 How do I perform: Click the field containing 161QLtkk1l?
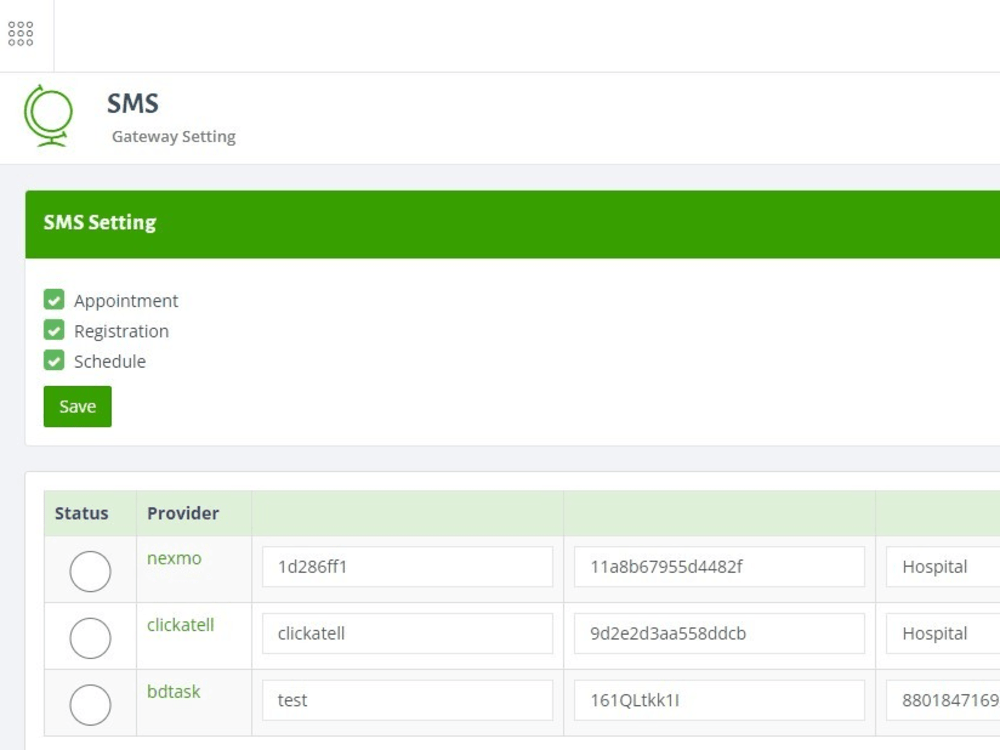tap(718, 700)
